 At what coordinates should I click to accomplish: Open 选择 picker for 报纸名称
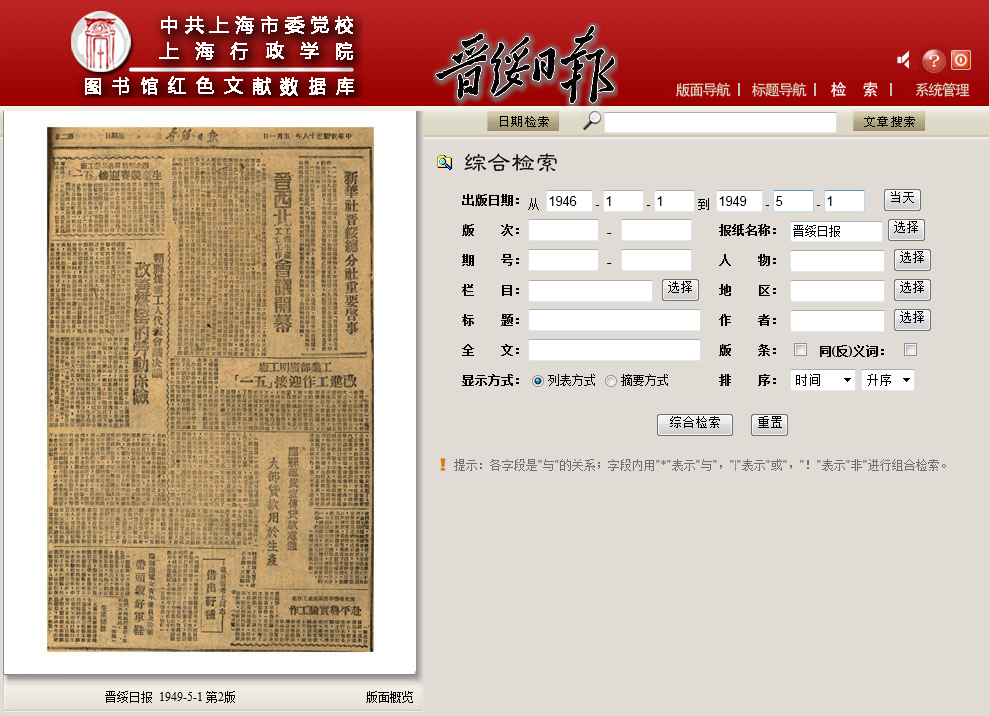906,229
